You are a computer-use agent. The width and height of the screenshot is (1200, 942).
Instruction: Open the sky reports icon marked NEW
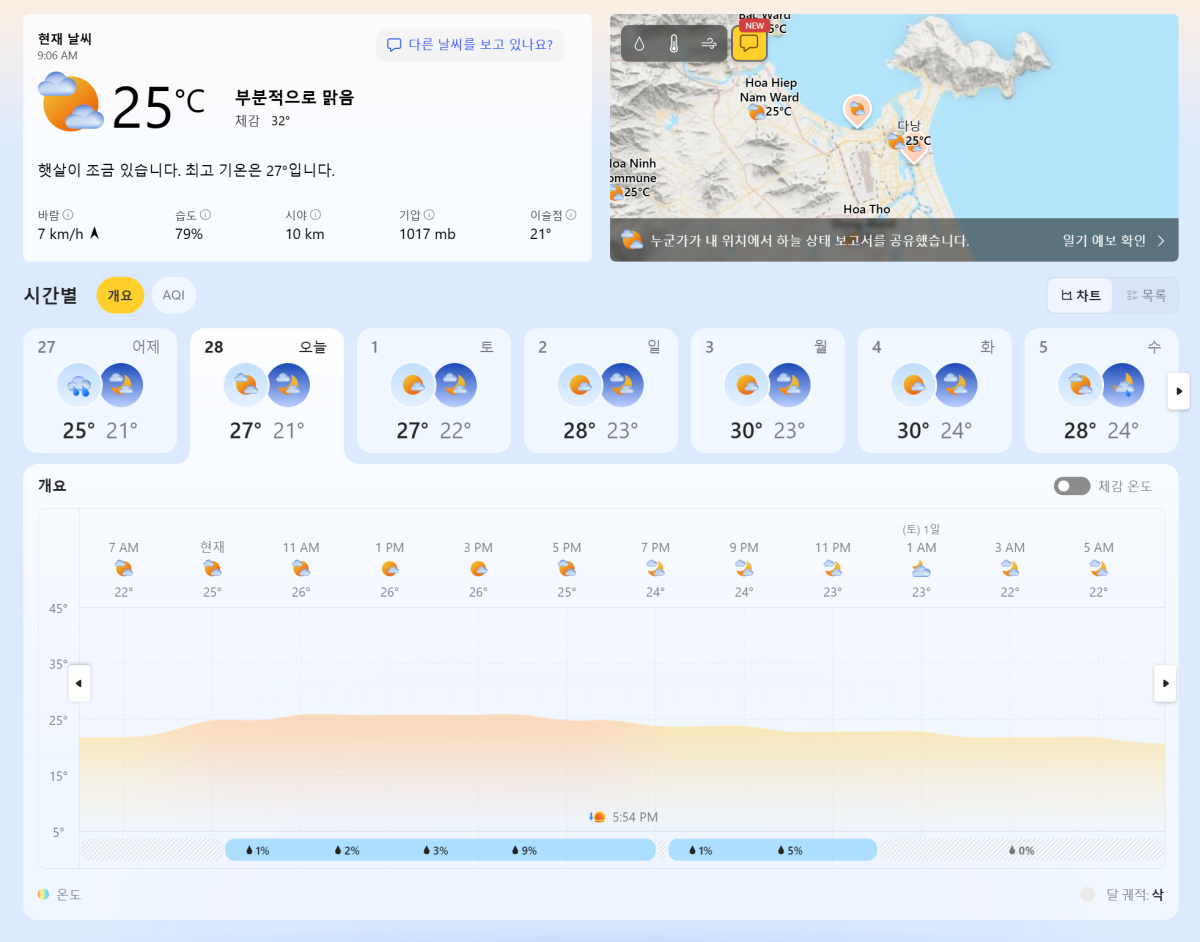pyautogui.click(x=749, y=43)
